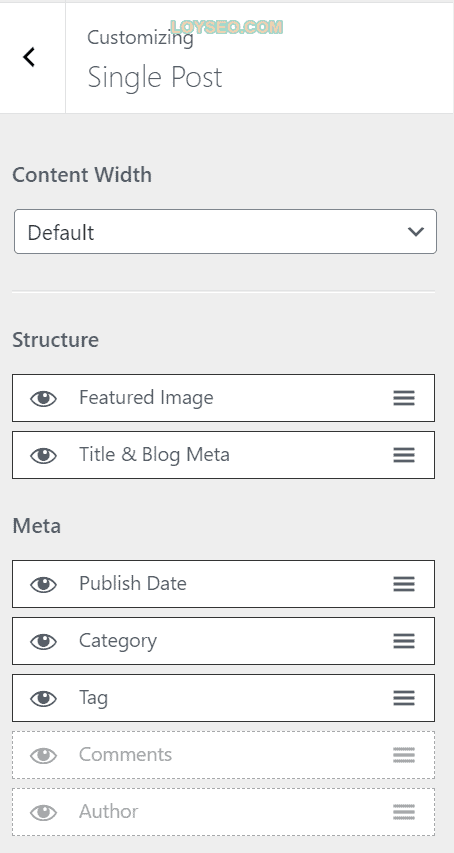Hide Featured Image with its eye icon
Viewport: 454px width, 853px height.
point(43,398)
